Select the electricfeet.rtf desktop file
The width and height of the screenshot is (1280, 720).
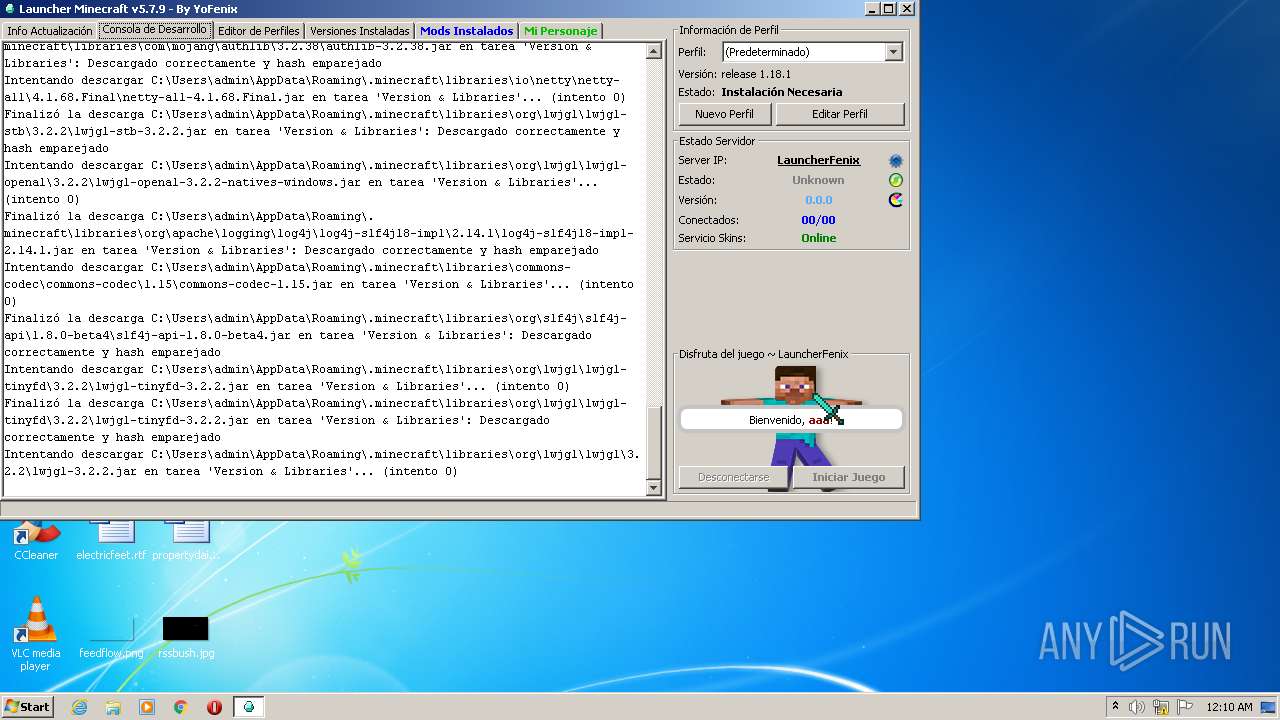[111, 541]
